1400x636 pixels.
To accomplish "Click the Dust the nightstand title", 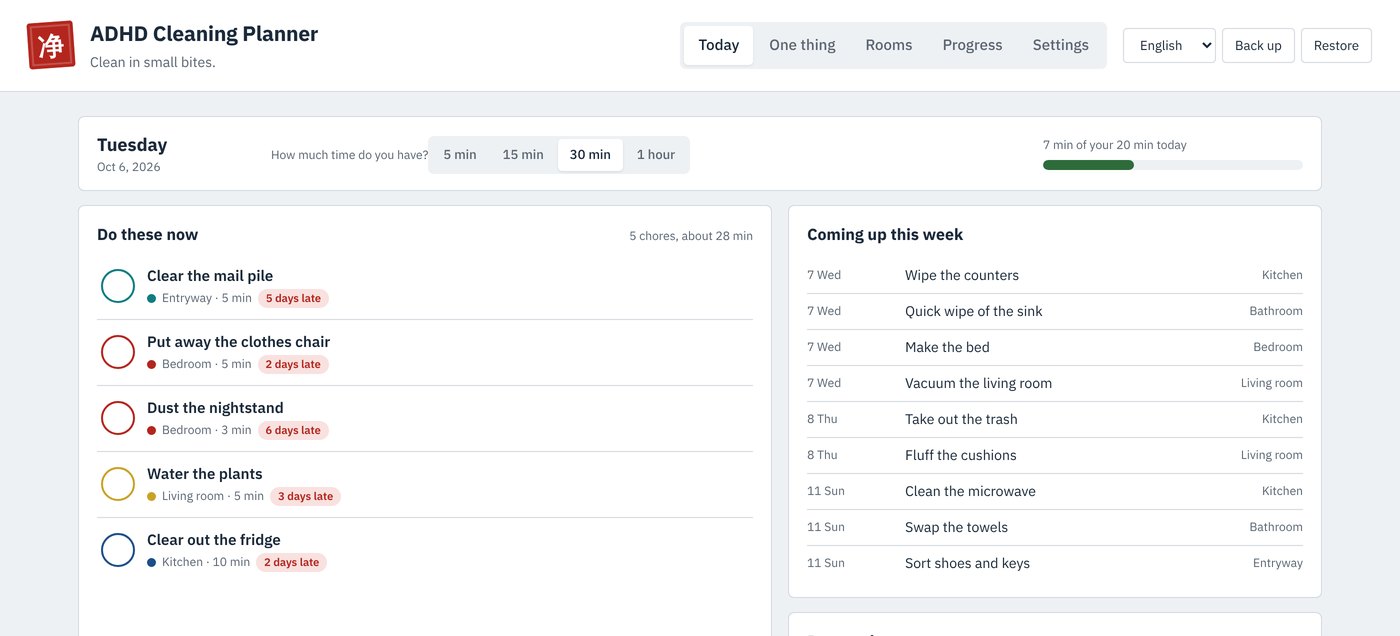I will [215, 408].
